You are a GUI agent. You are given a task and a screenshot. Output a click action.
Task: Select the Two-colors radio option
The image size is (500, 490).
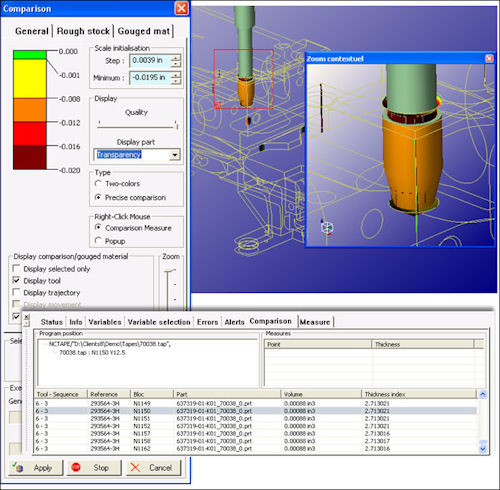(98, 183)
